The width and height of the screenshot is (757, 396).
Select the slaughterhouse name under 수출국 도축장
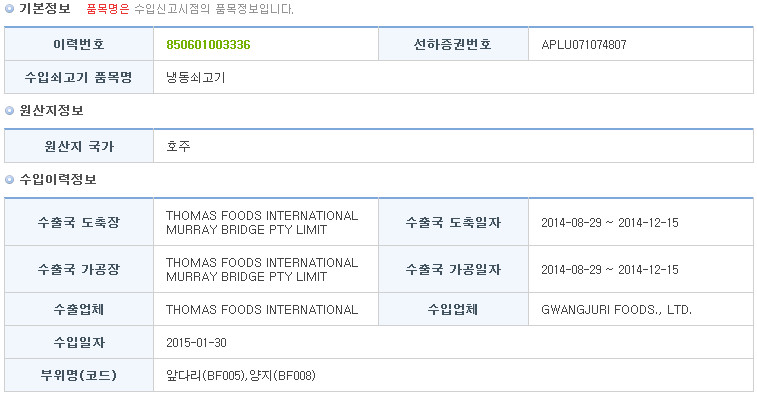point(262,223)
